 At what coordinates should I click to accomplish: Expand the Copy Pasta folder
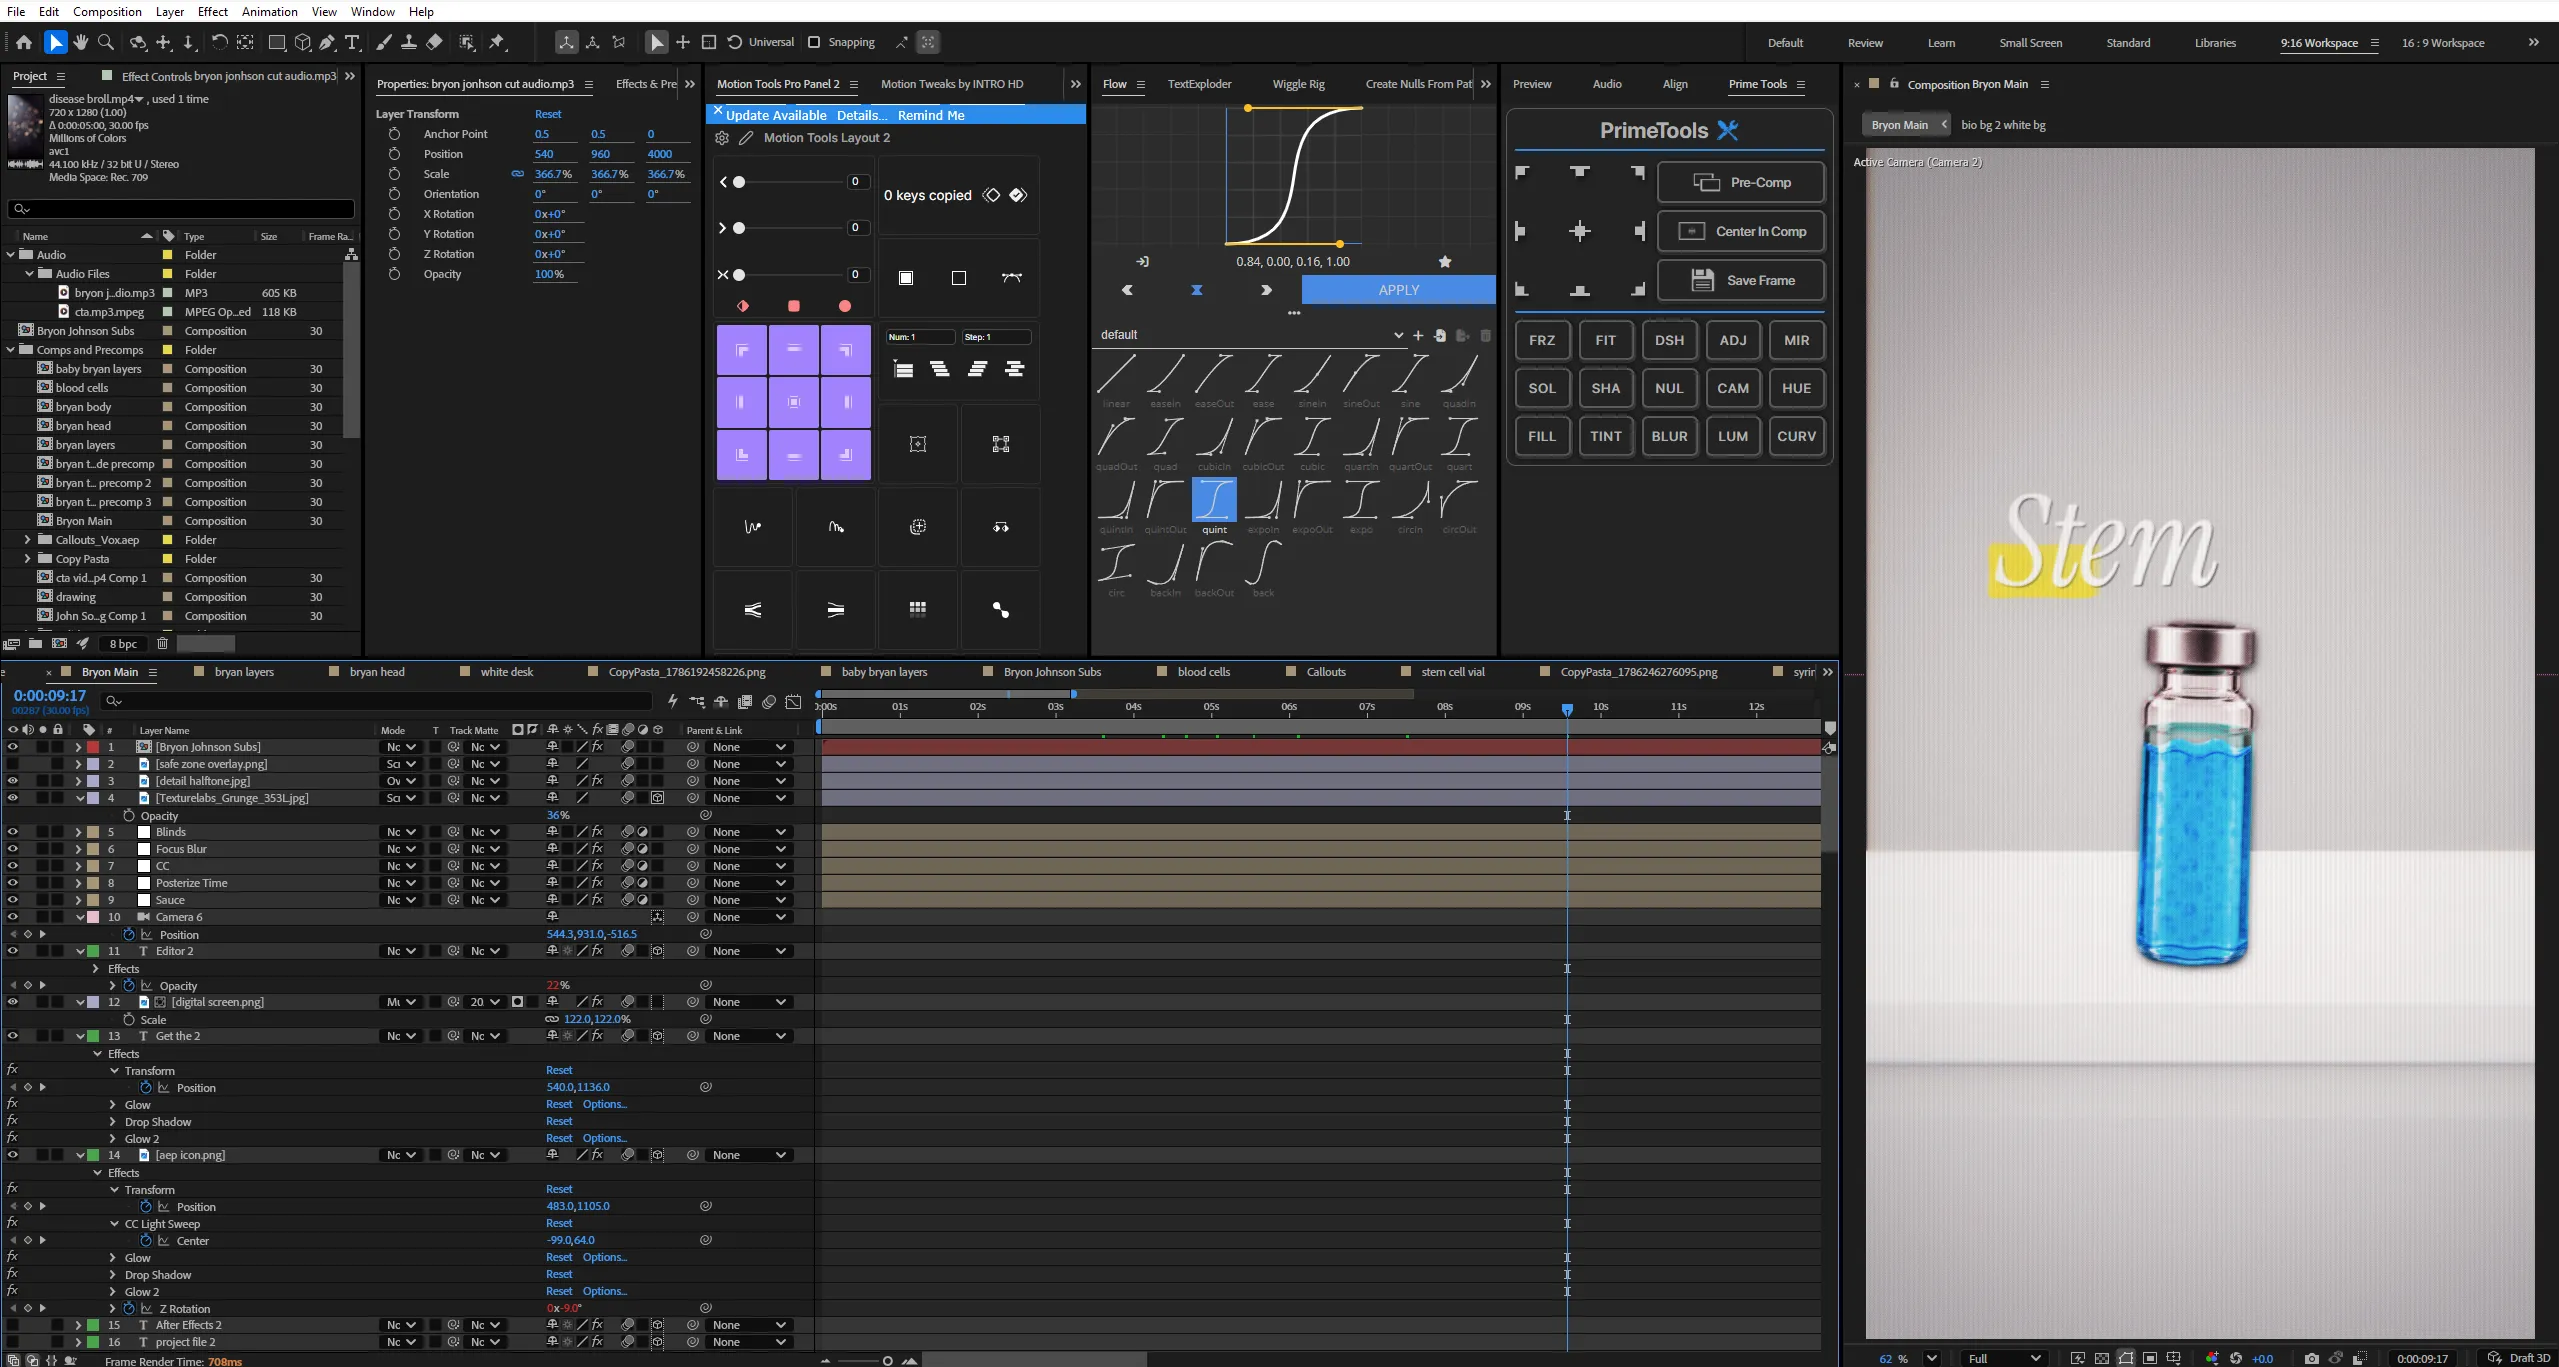click(x=28, y=559)
